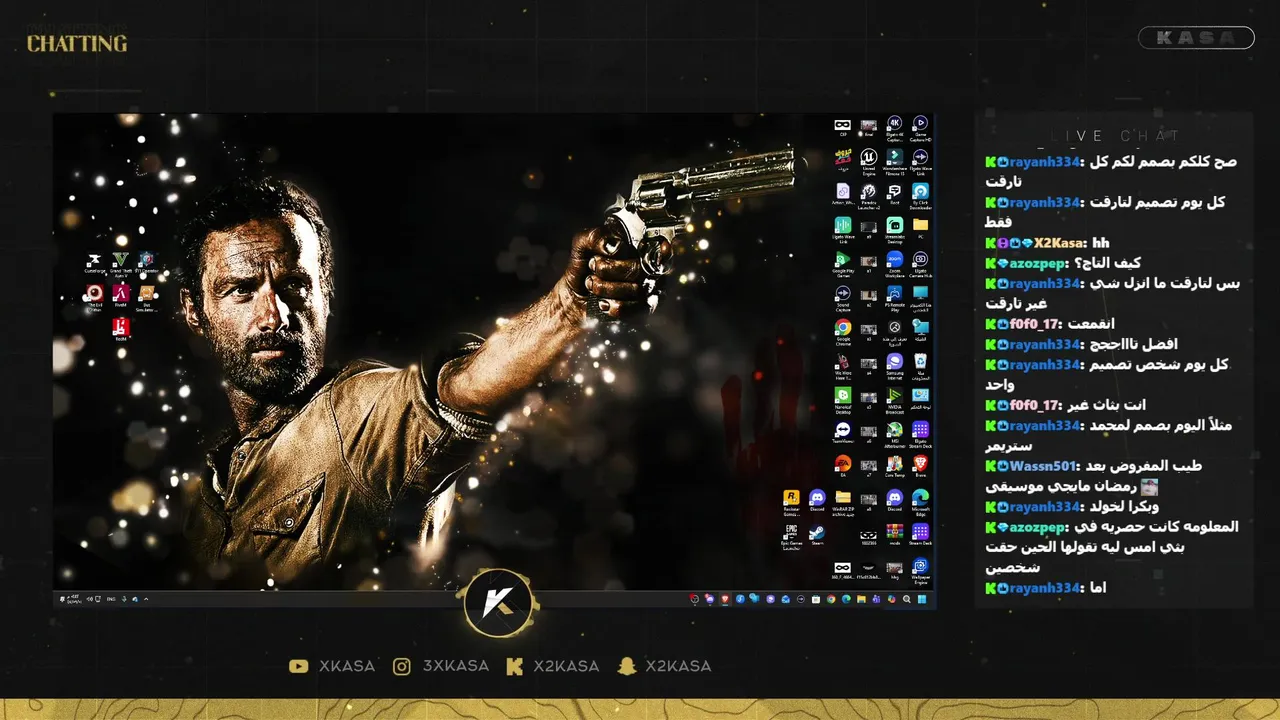Screen dimensions: 1280x720
Task: Launch the RedM desktop shortcut
Action: click(x=121, y=329)
